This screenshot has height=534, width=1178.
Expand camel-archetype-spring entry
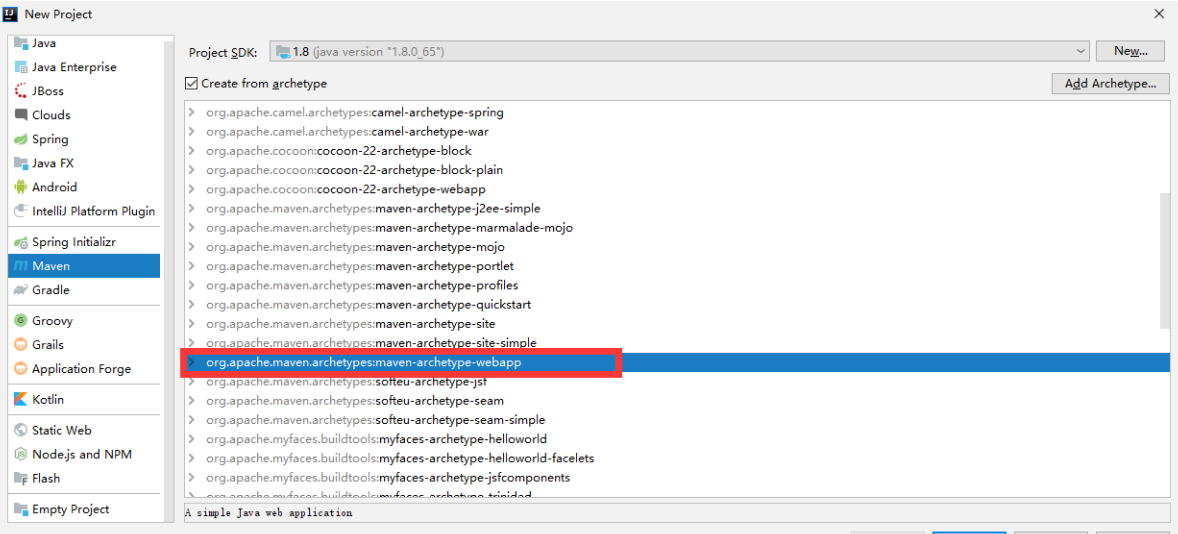tap(192, 113)
